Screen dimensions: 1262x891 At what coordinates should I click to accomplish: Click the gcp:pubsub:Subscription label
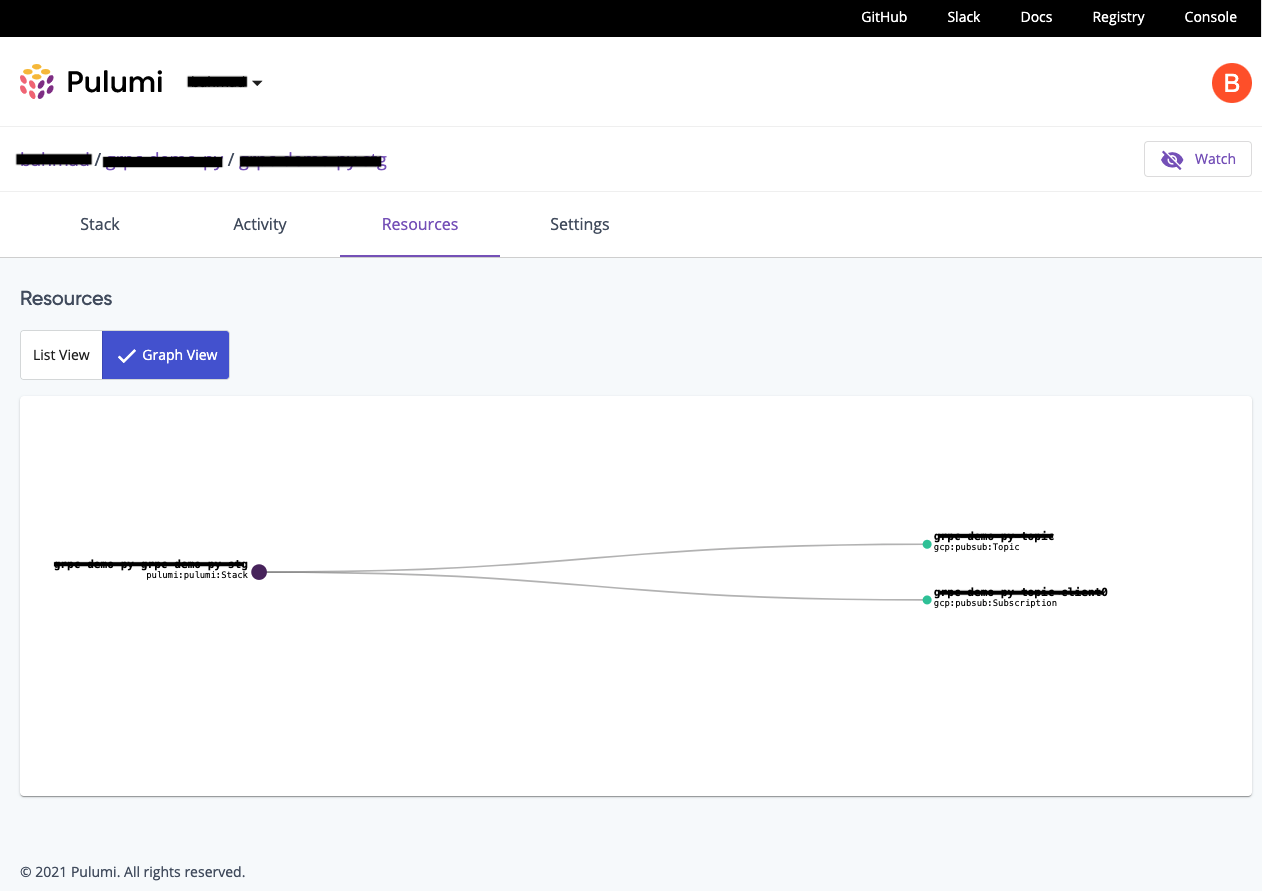995,603
